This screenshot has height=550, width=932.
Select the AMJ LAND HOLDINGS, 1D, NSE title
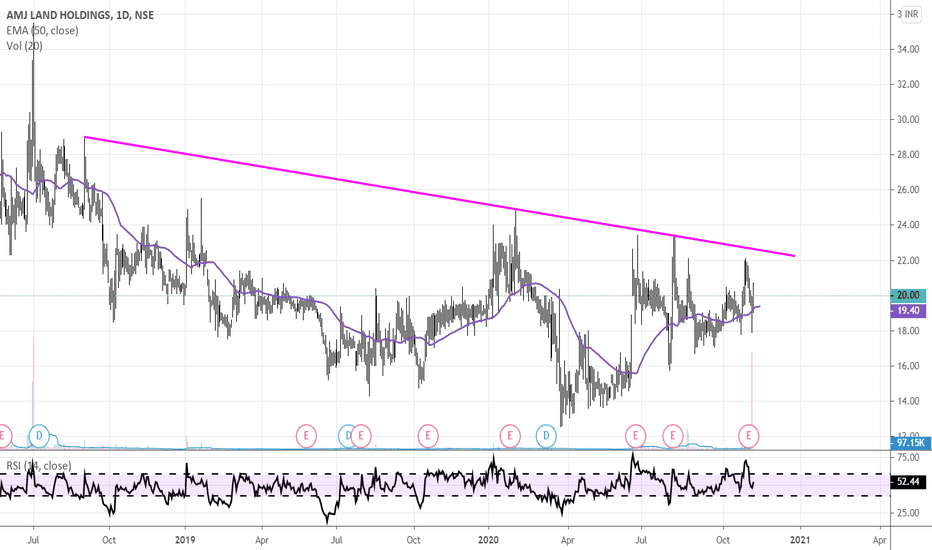click(80, 15)
